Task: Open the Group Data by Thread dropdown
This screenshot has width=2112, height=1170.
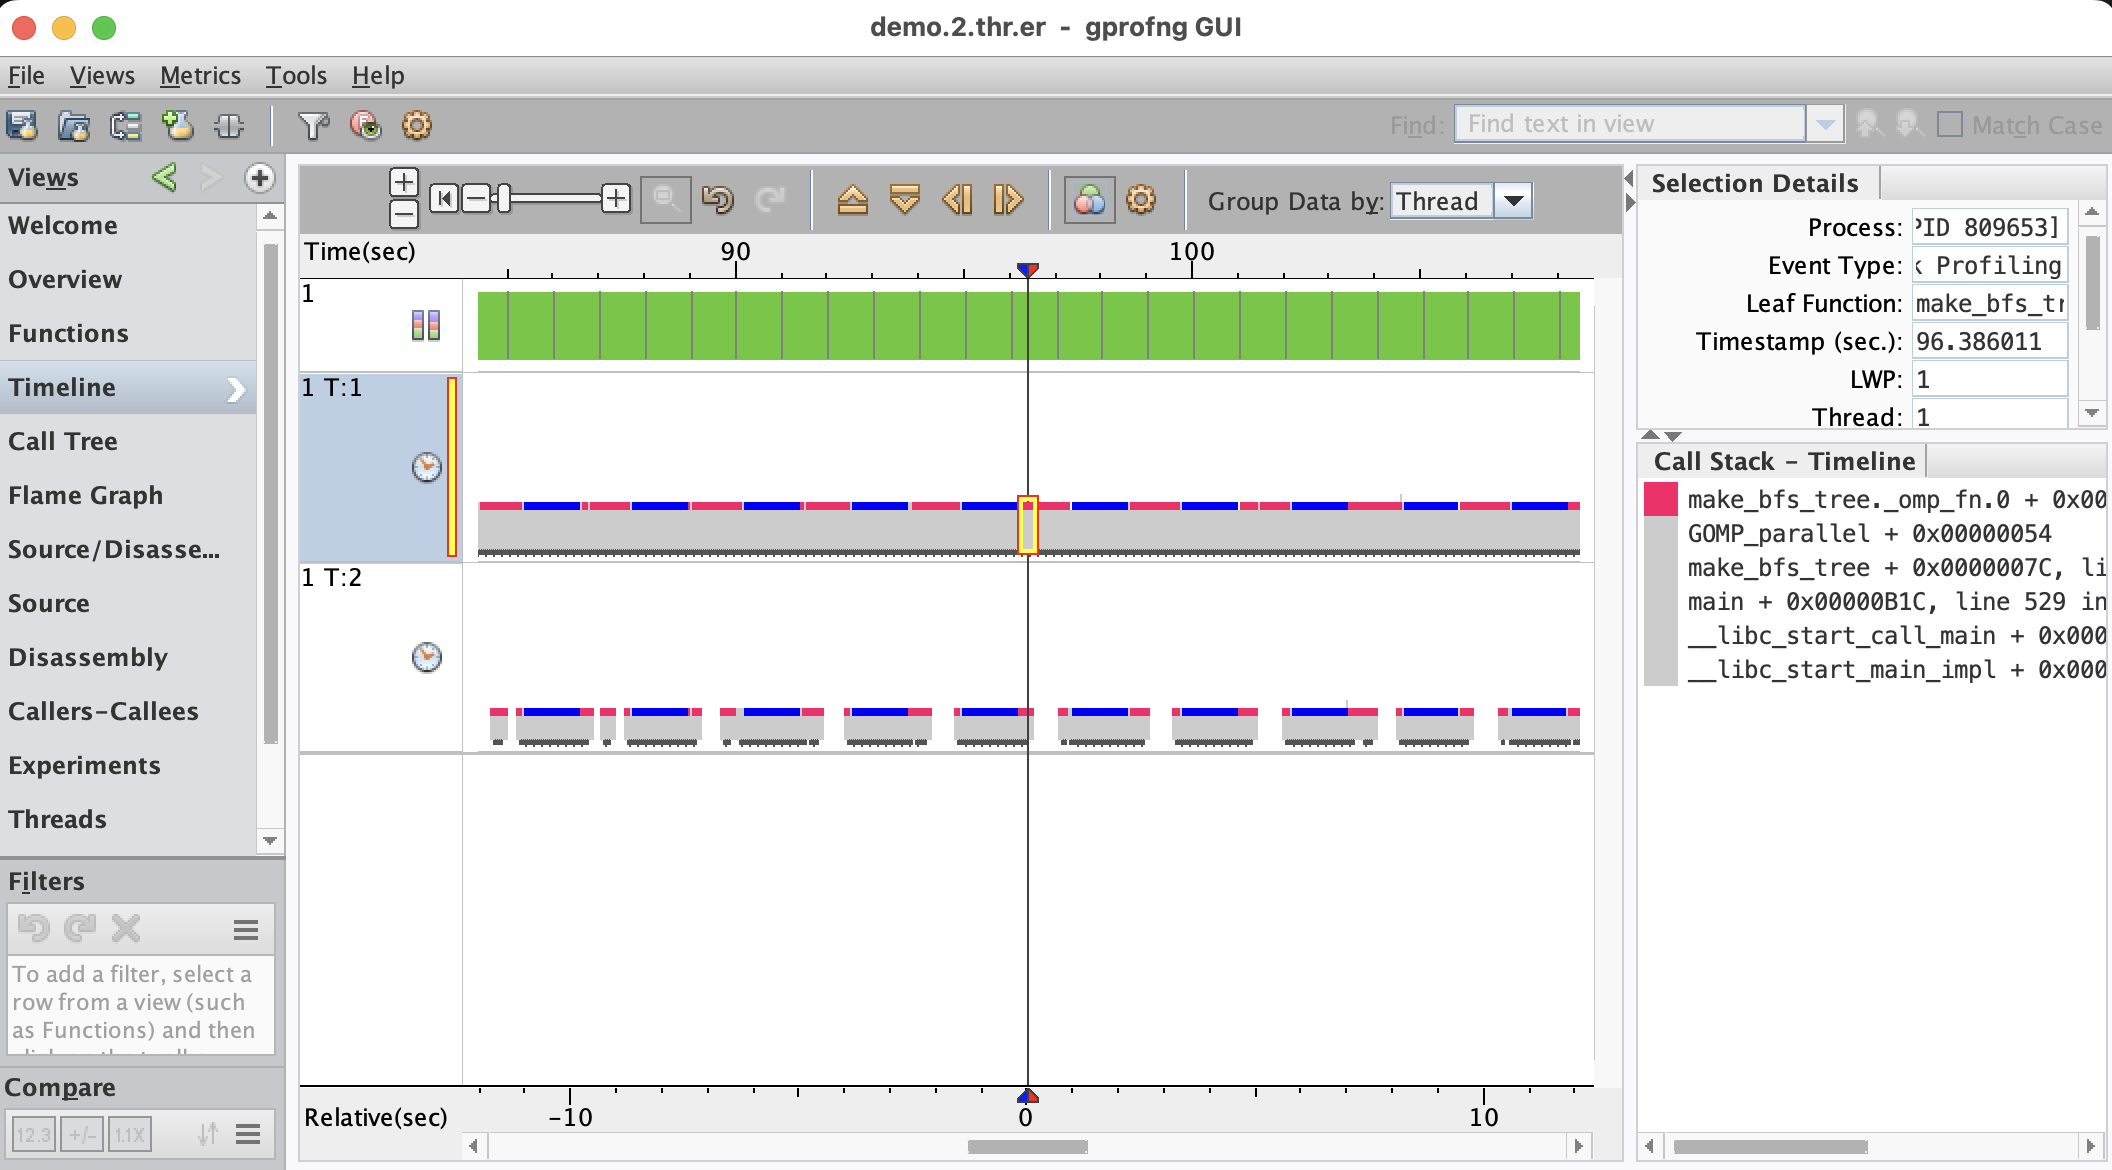Action: [x=1514, y=201]
